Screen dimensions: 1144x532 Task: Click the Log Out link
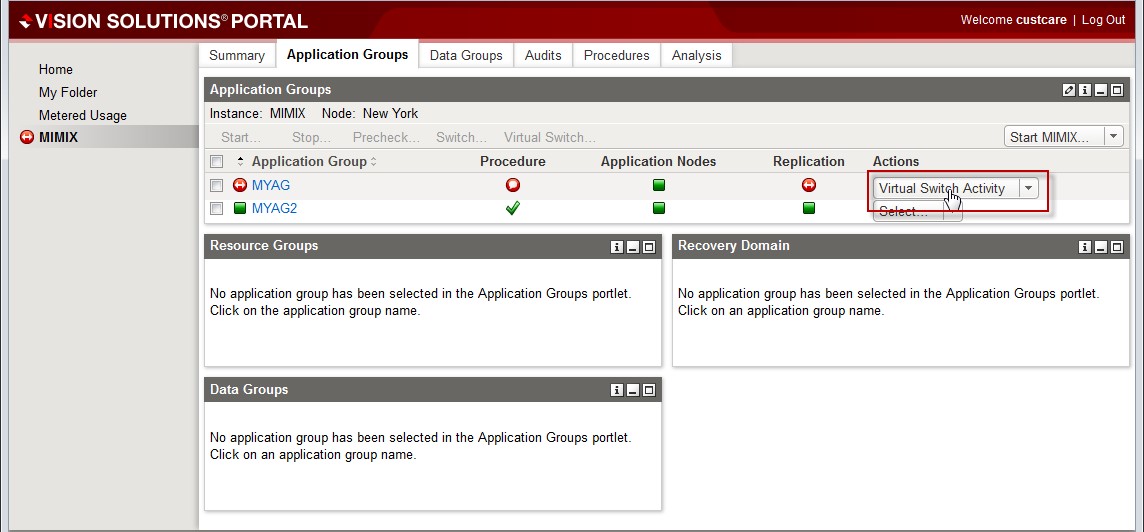point(1103,20)
